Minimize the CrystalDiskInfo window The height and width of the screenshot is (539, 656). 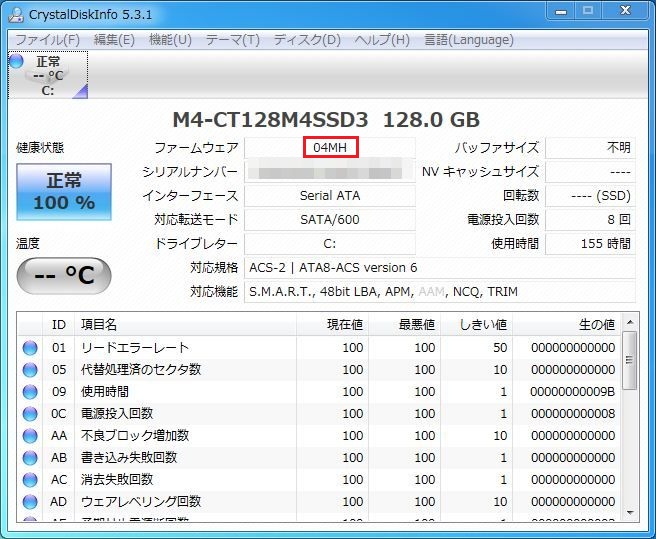tap(561, 12)
